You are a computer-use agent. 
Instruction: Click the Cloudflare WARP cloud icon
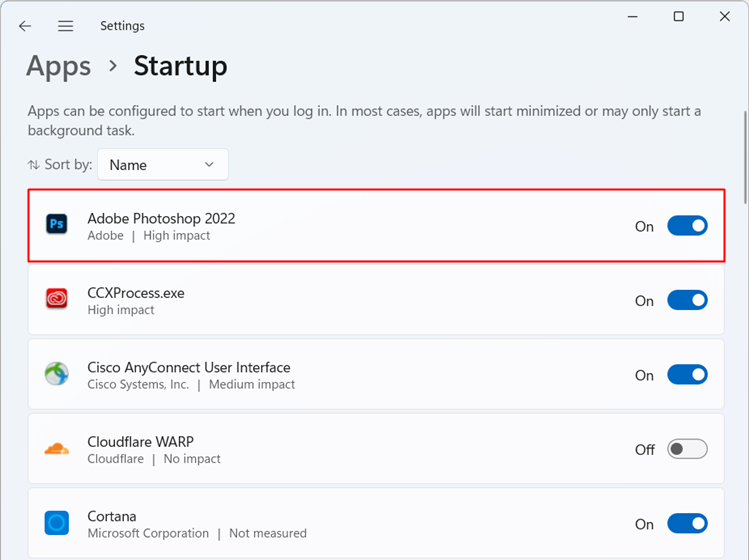(x=57, y=449)
